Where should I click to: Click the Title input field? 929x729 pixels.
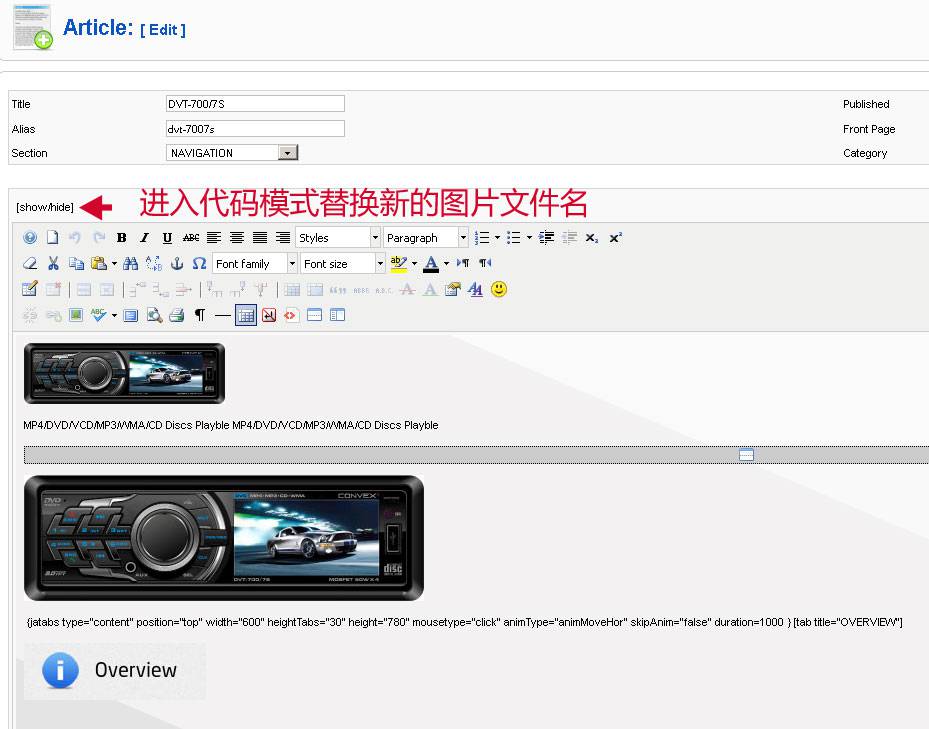[x=255, y=104]
